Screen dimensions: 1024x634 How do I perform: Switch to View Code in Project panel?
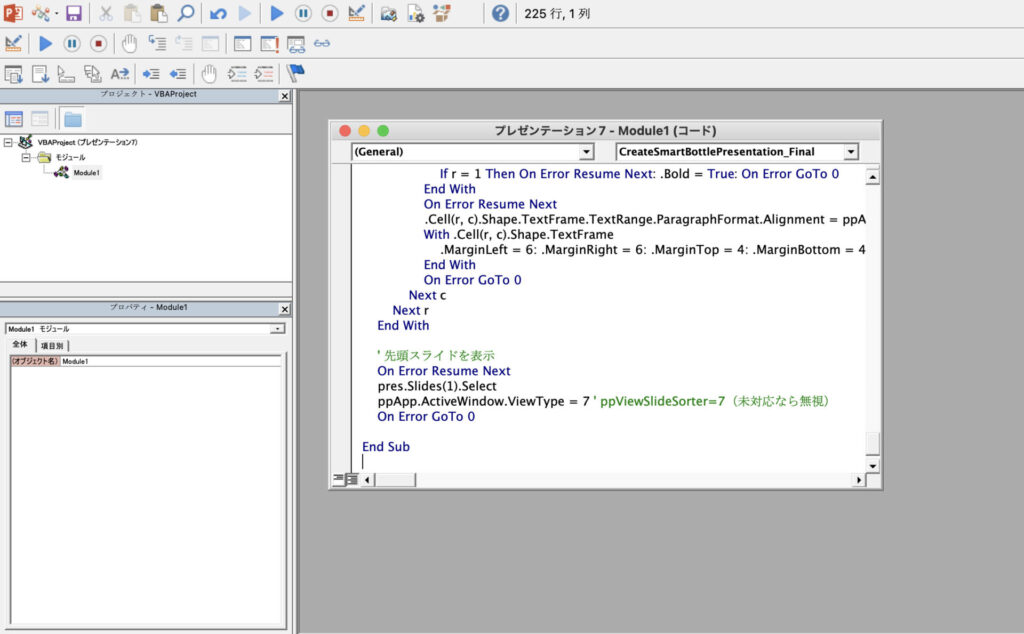[x=14, y=119]
